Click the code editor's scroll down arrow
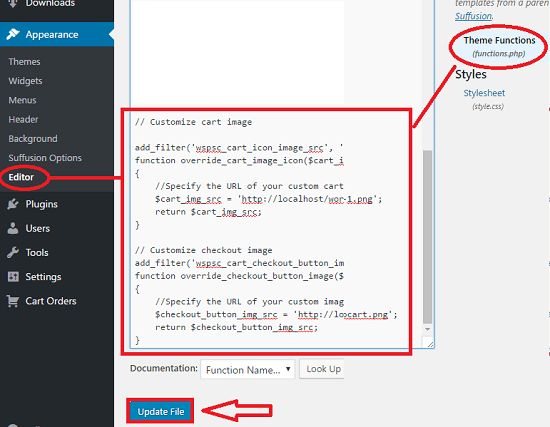Screen dimensions: 550x427 428,329
